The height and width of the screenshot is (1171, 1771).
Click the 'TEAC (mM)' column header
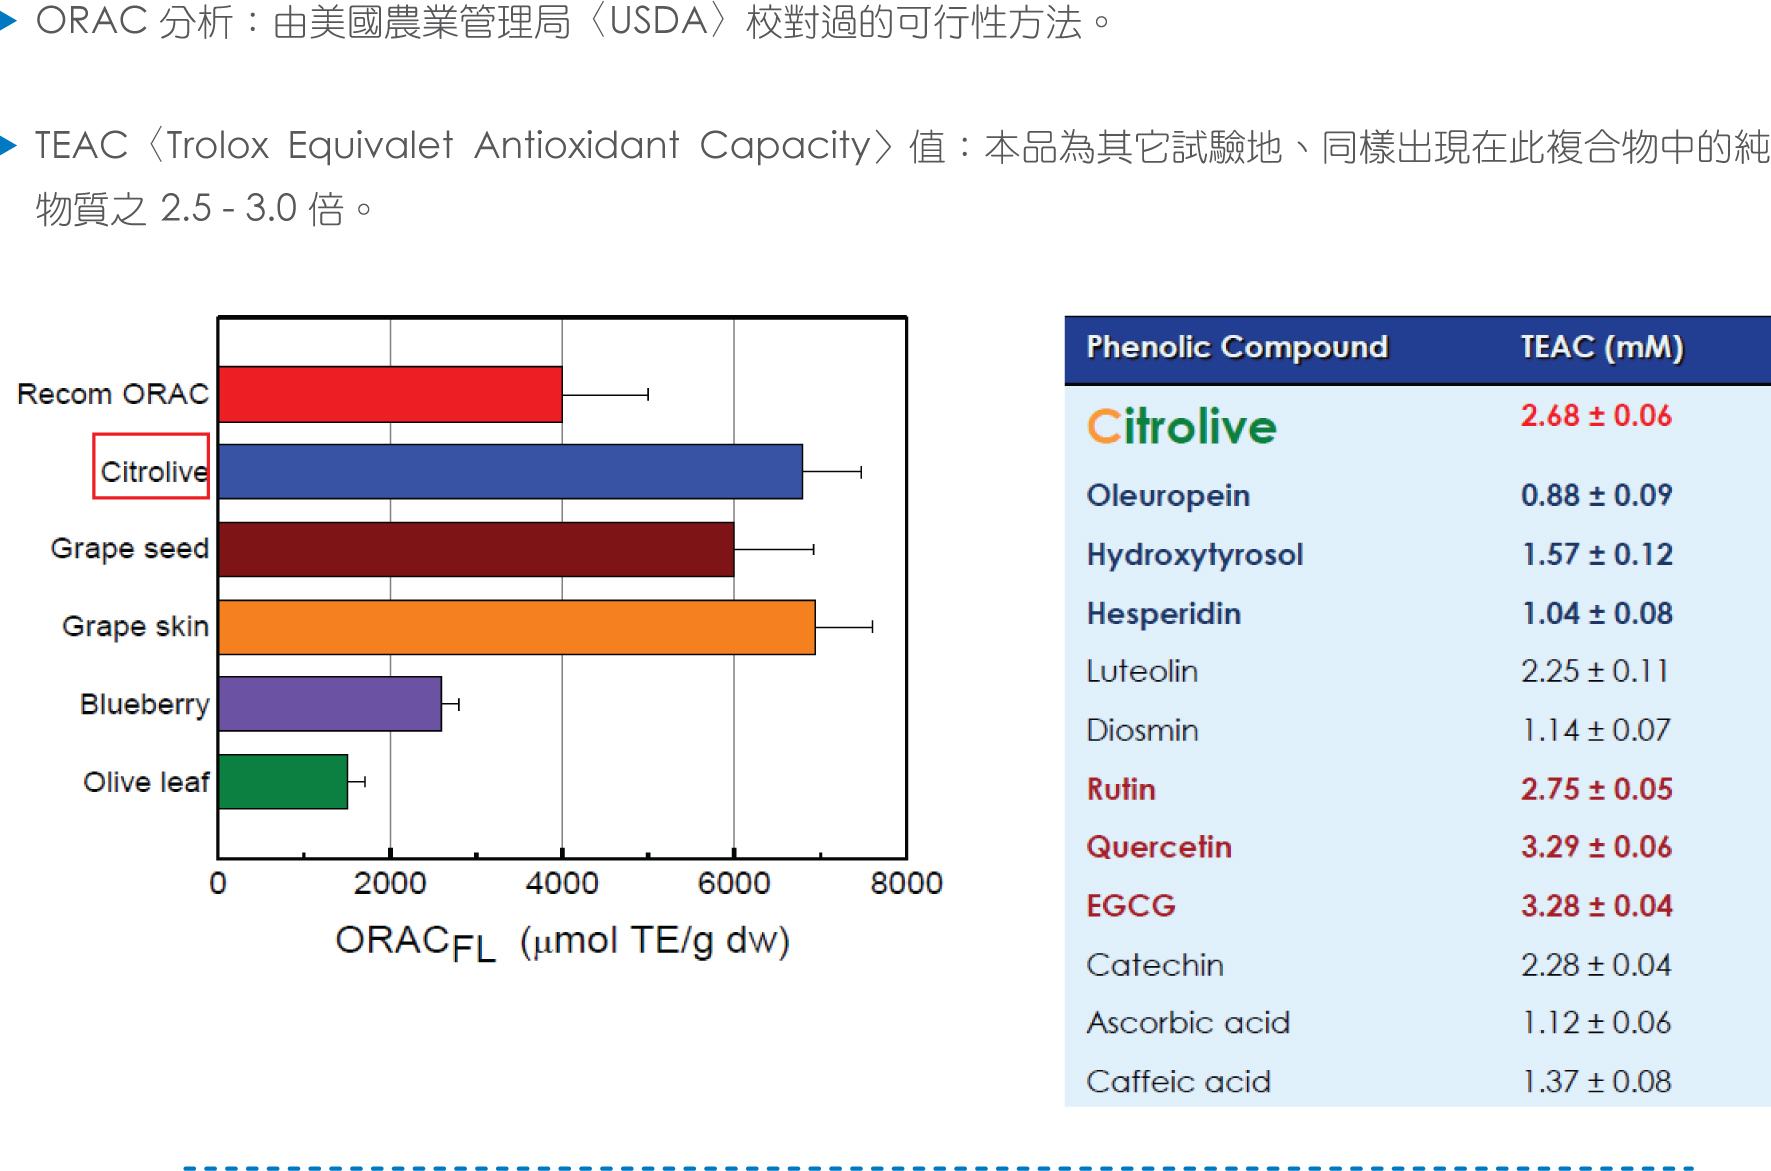tap(1602, 347)
